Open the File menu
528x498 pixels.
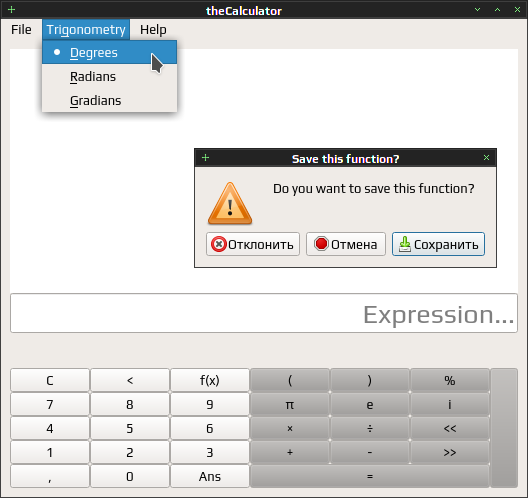pos(21,30)
